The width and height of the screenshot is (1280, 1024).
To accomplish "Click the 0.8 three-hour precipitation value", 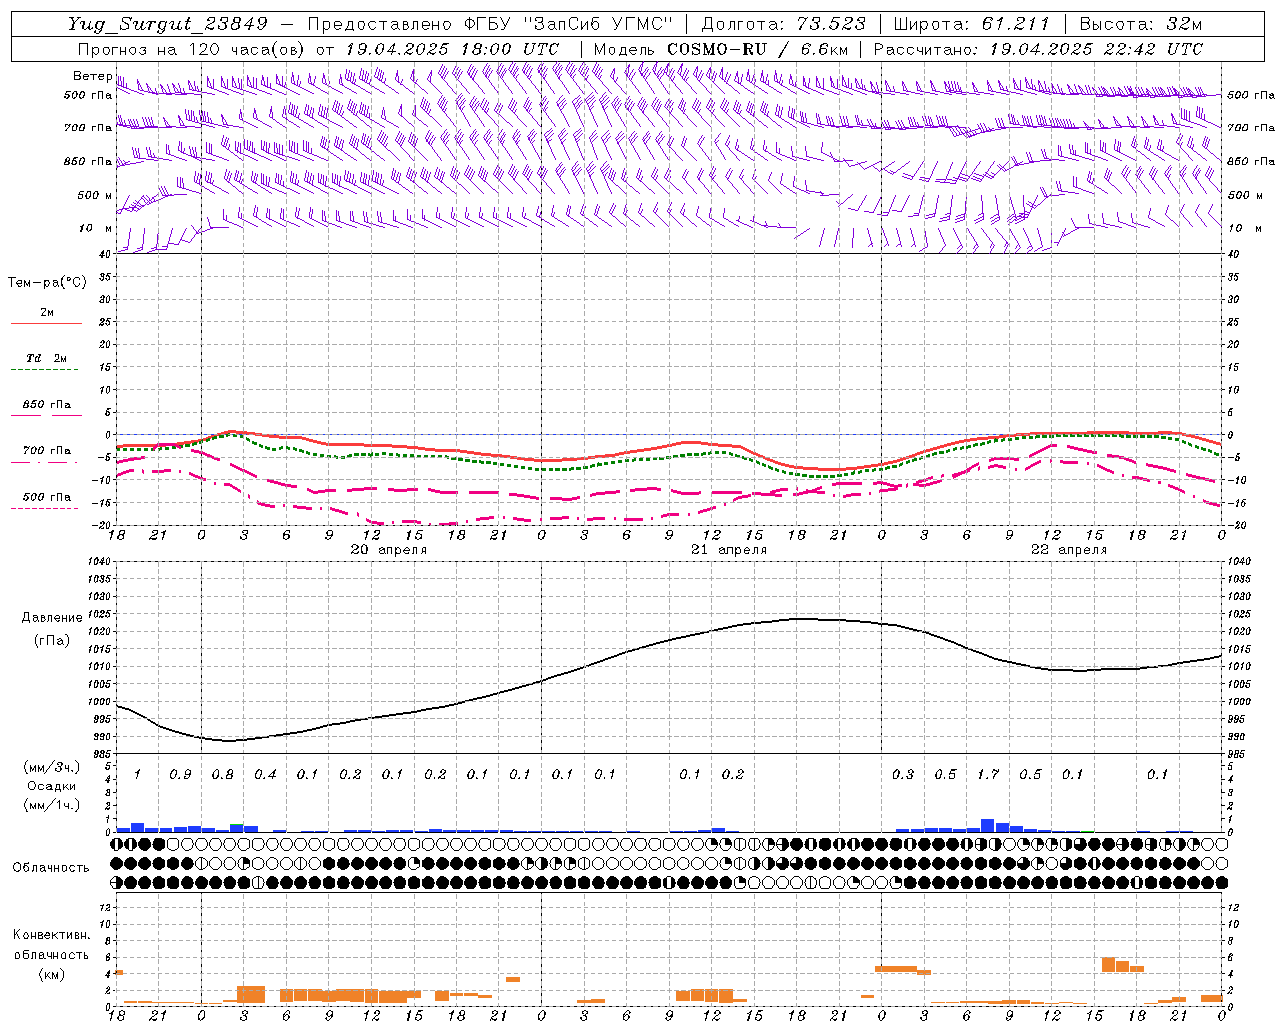I will (223, 775).
